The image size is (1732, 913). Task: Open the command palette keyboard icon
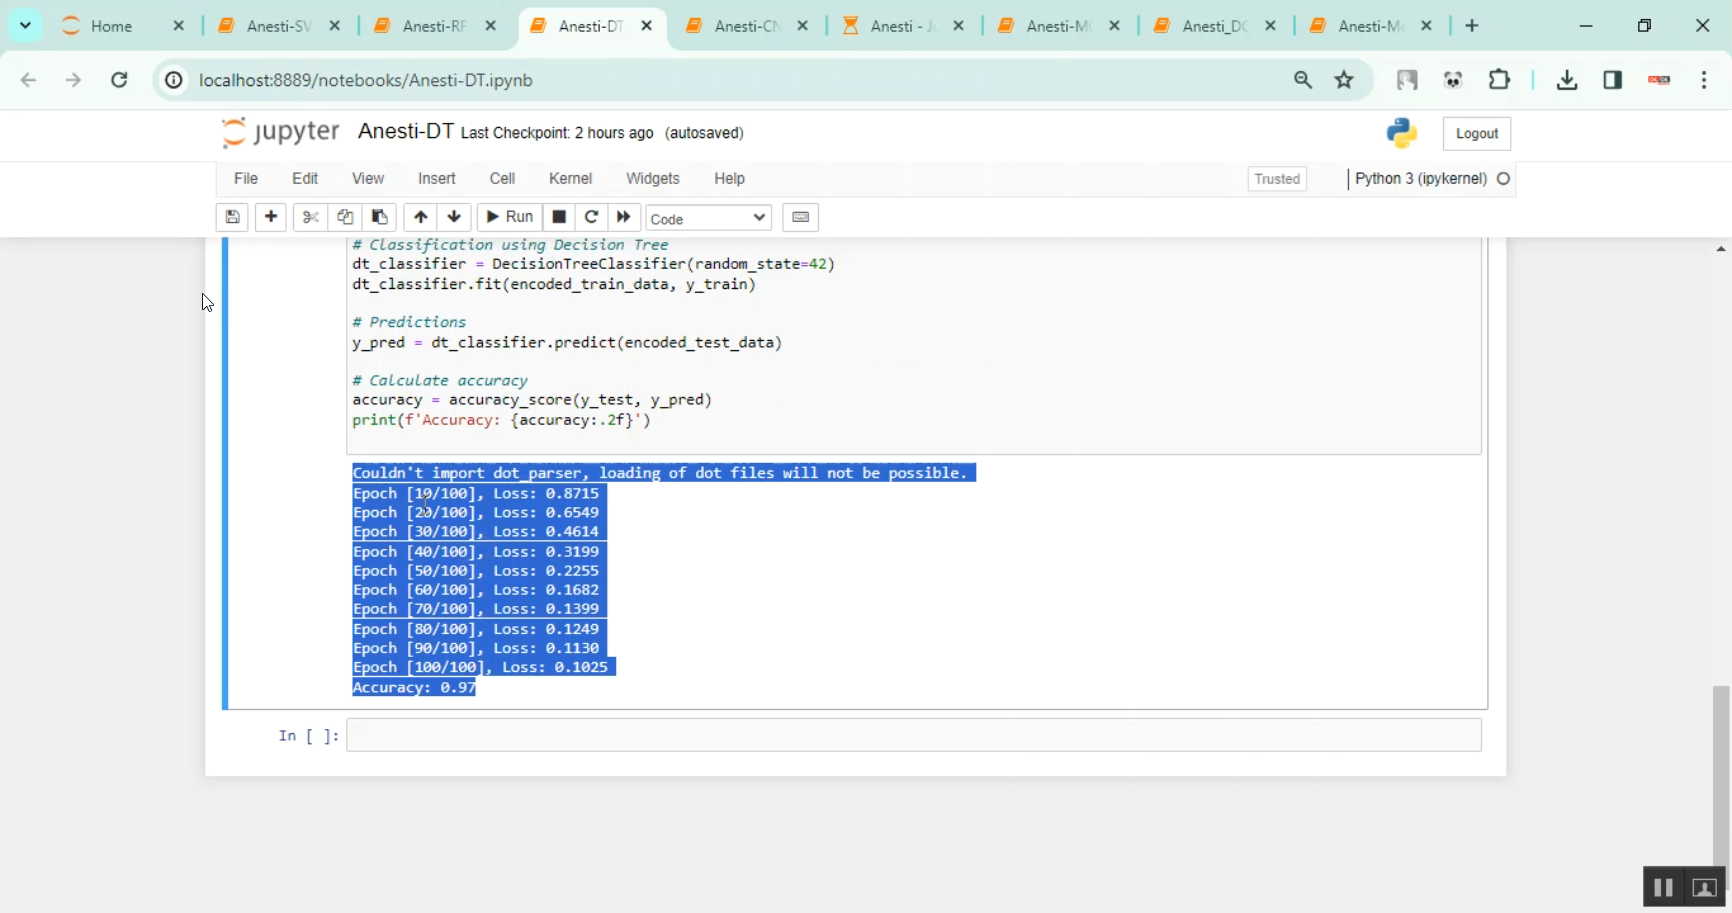[800, 217]
